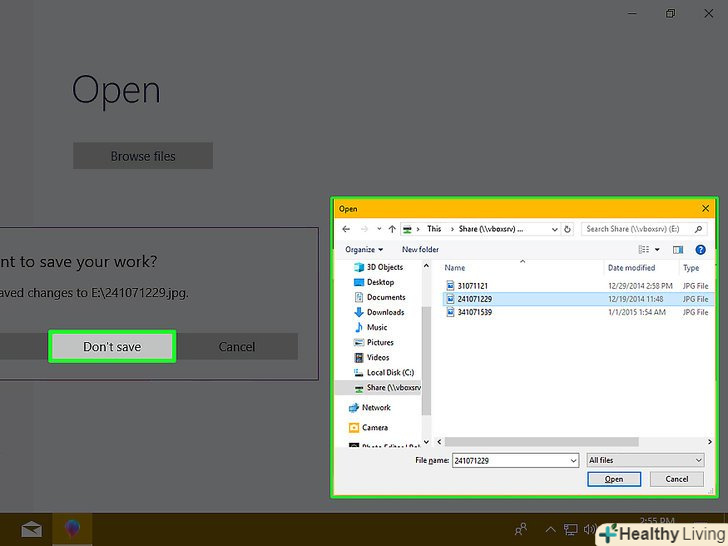Select Local Disk (C:) in navigation pane
This screenshot has width=728, height=546.
click(x=384, y=372)
